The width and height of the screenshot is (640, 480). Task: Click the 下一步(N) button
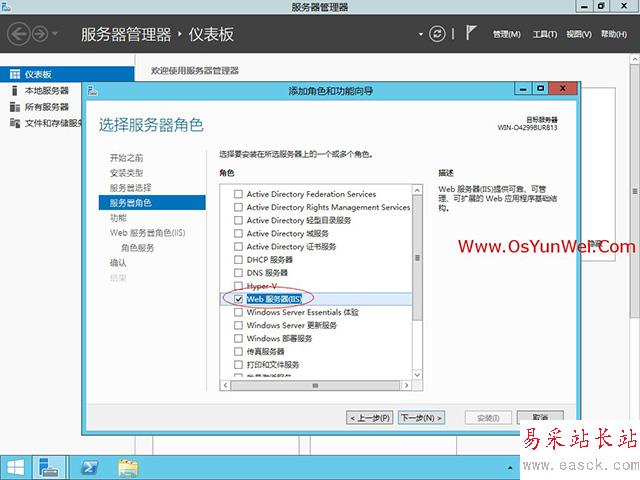pyautogui.click(x=421, y=418)
